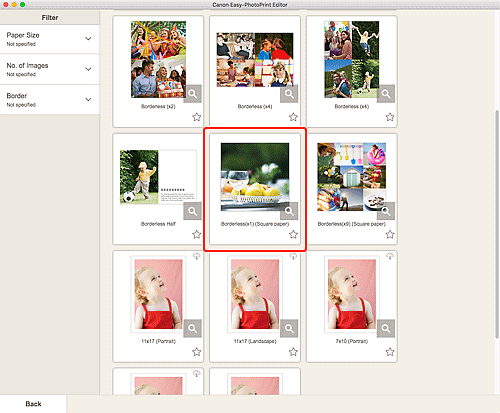
Task: Expand the No. of Images filter
Action: tap(50, 69)
